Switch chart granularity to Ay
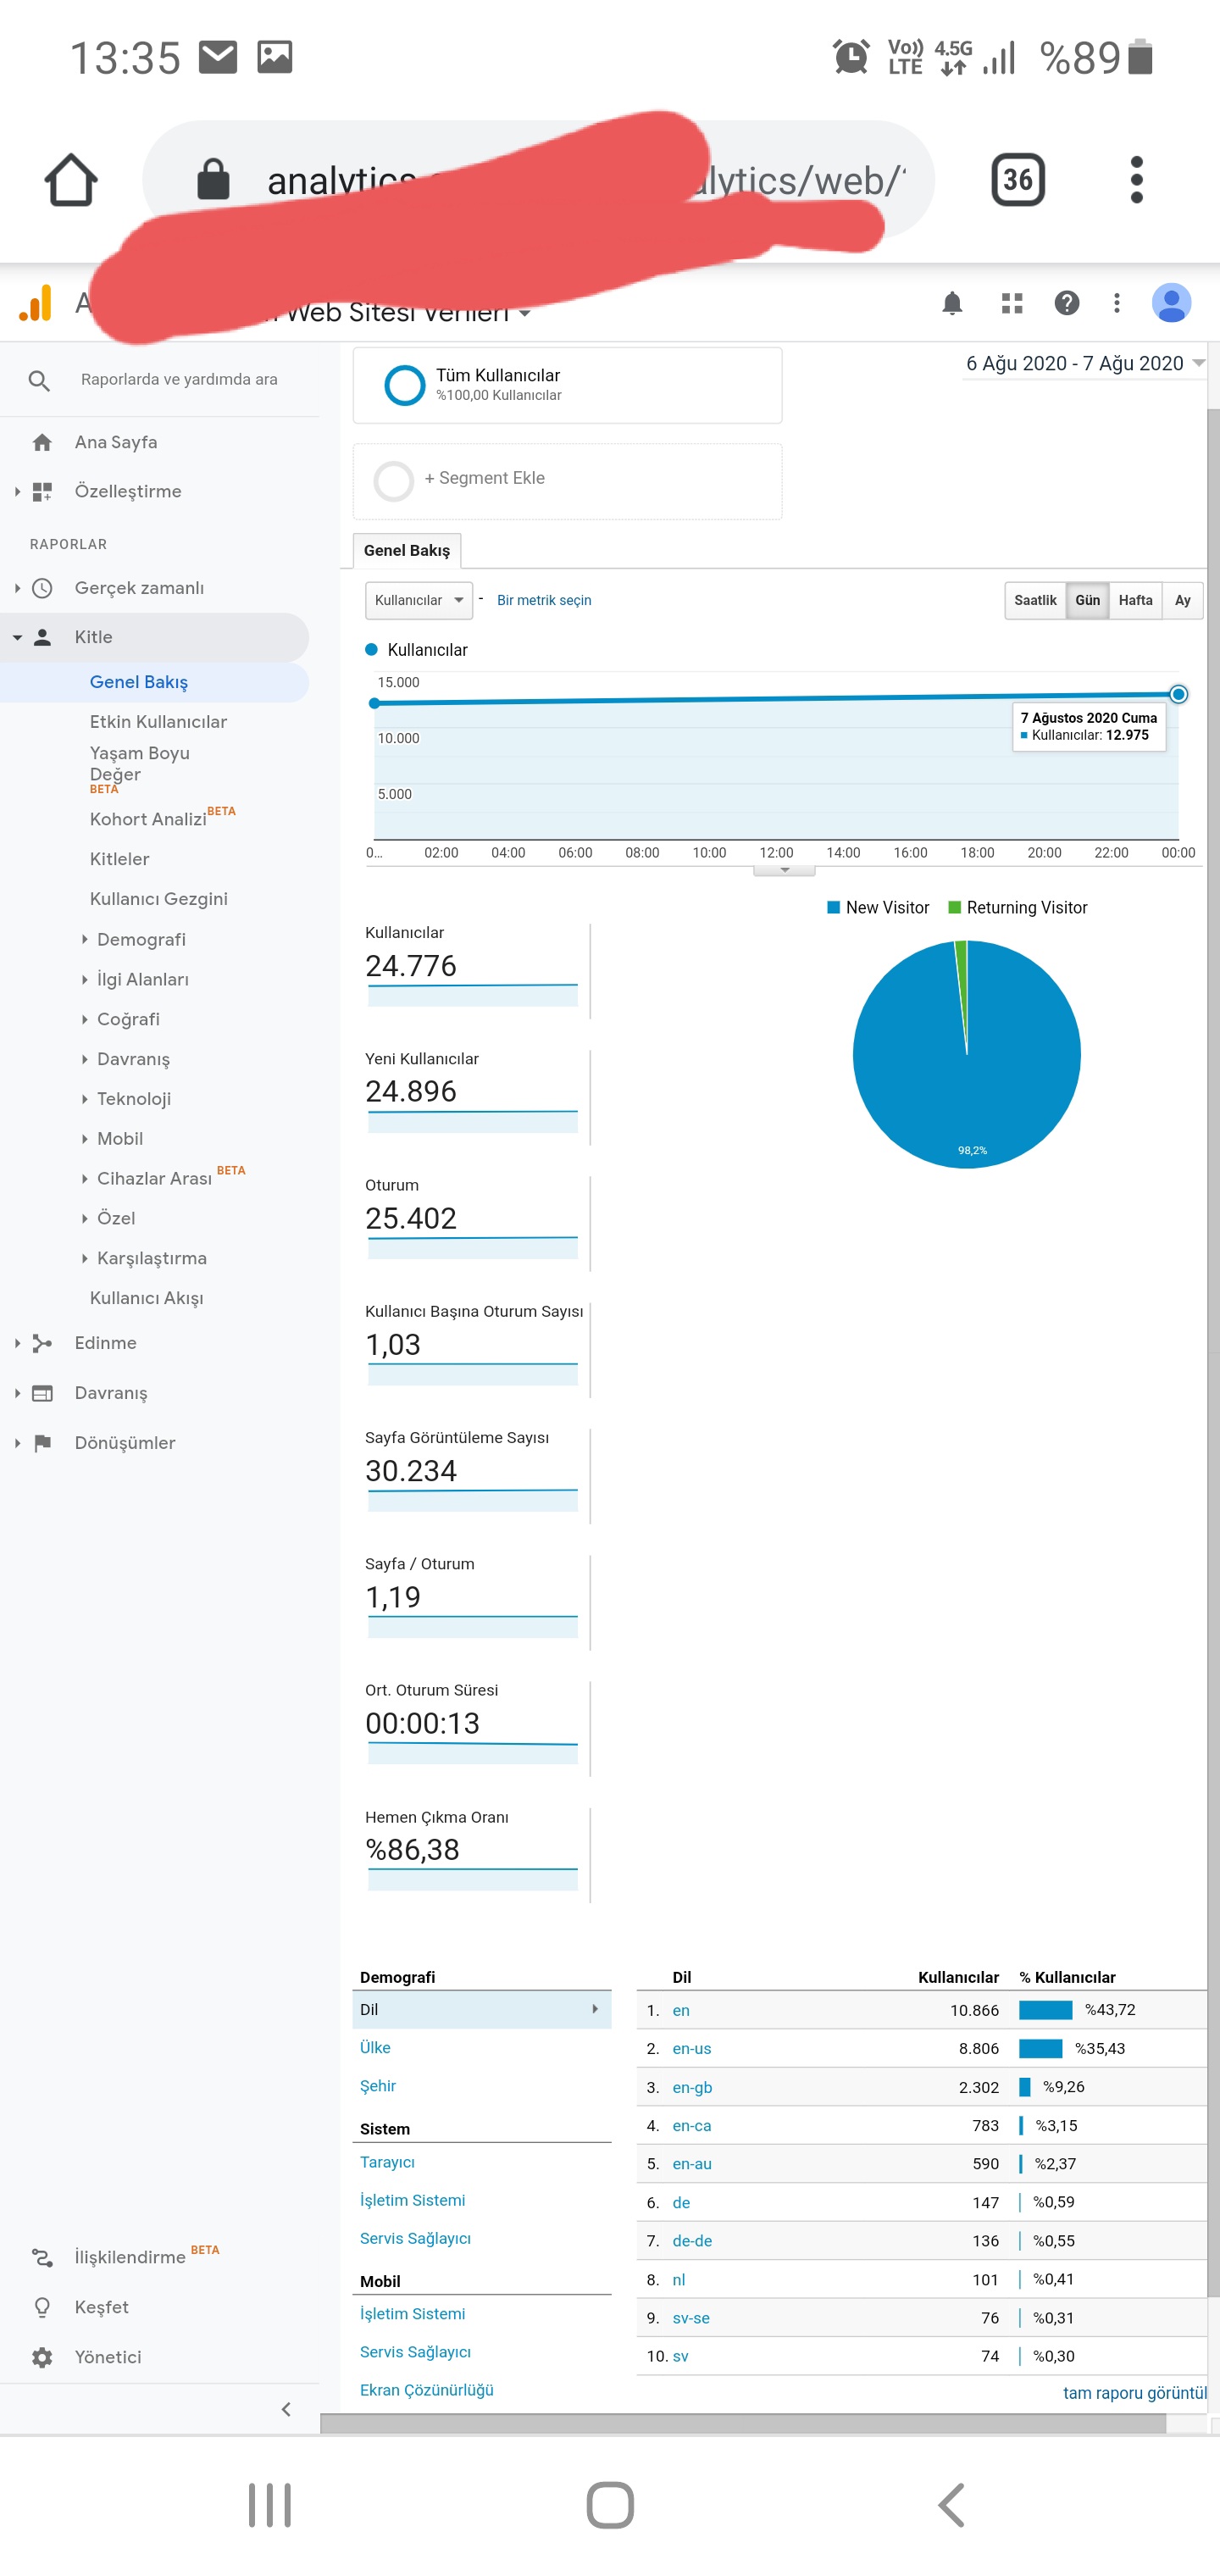Viewport: 1220px width, 2576px height. coord(1182,600)
